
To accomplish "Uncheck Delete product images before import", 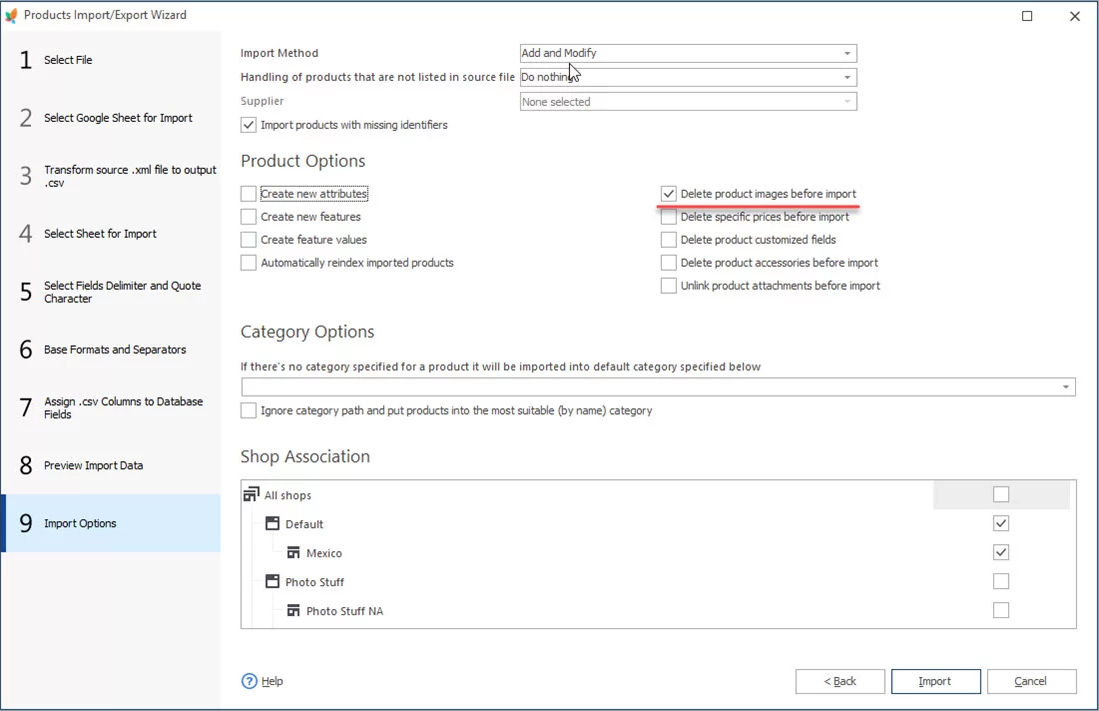I will [669, 194].
